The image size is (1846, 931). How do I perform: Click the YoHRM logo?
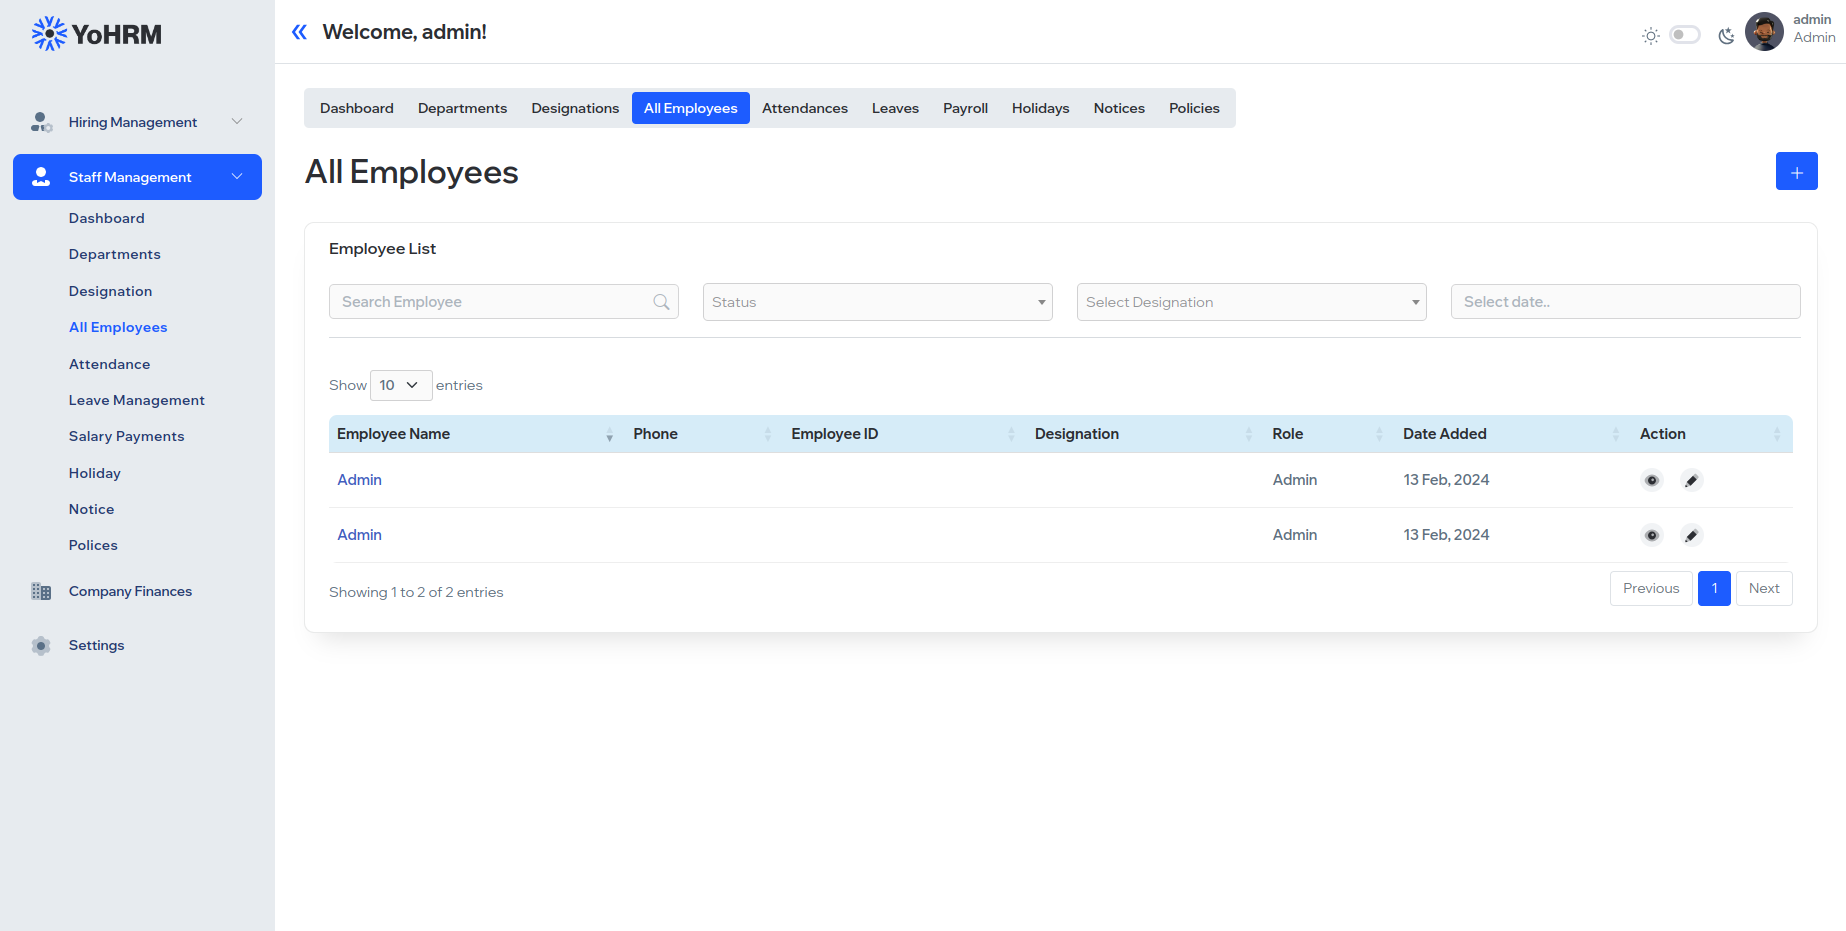[x=97, y=34]
